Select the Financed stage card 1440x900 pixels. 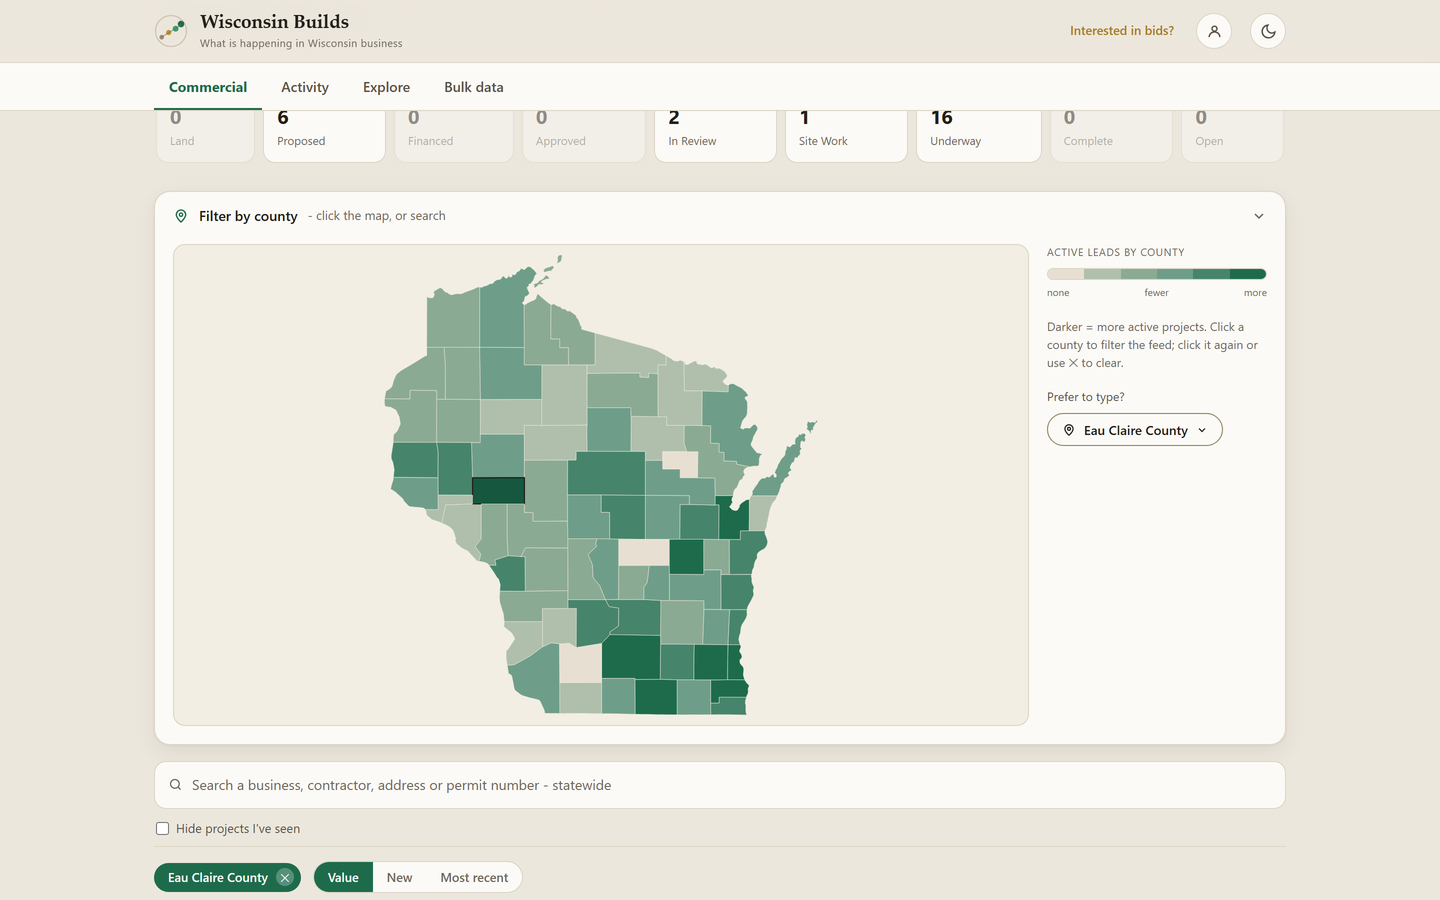click(454, 135)
